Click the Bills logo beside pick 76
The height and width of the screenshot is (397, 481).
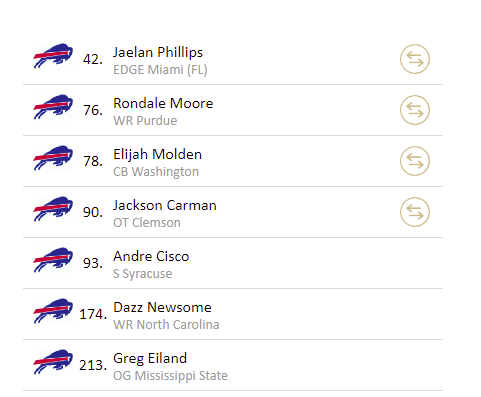tap(53, 107)
